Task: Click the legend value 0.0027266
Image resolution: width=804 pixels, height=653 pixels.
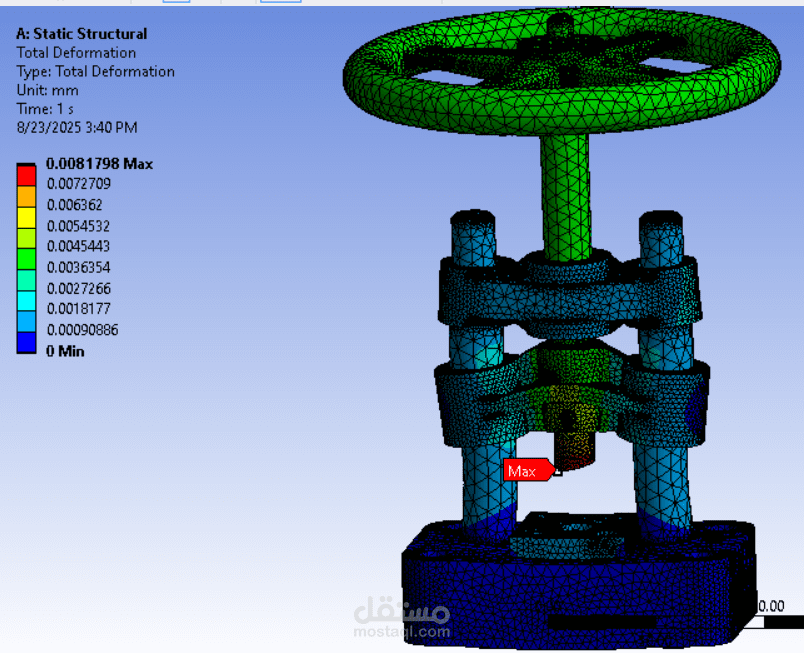Action: click(78, 289)
